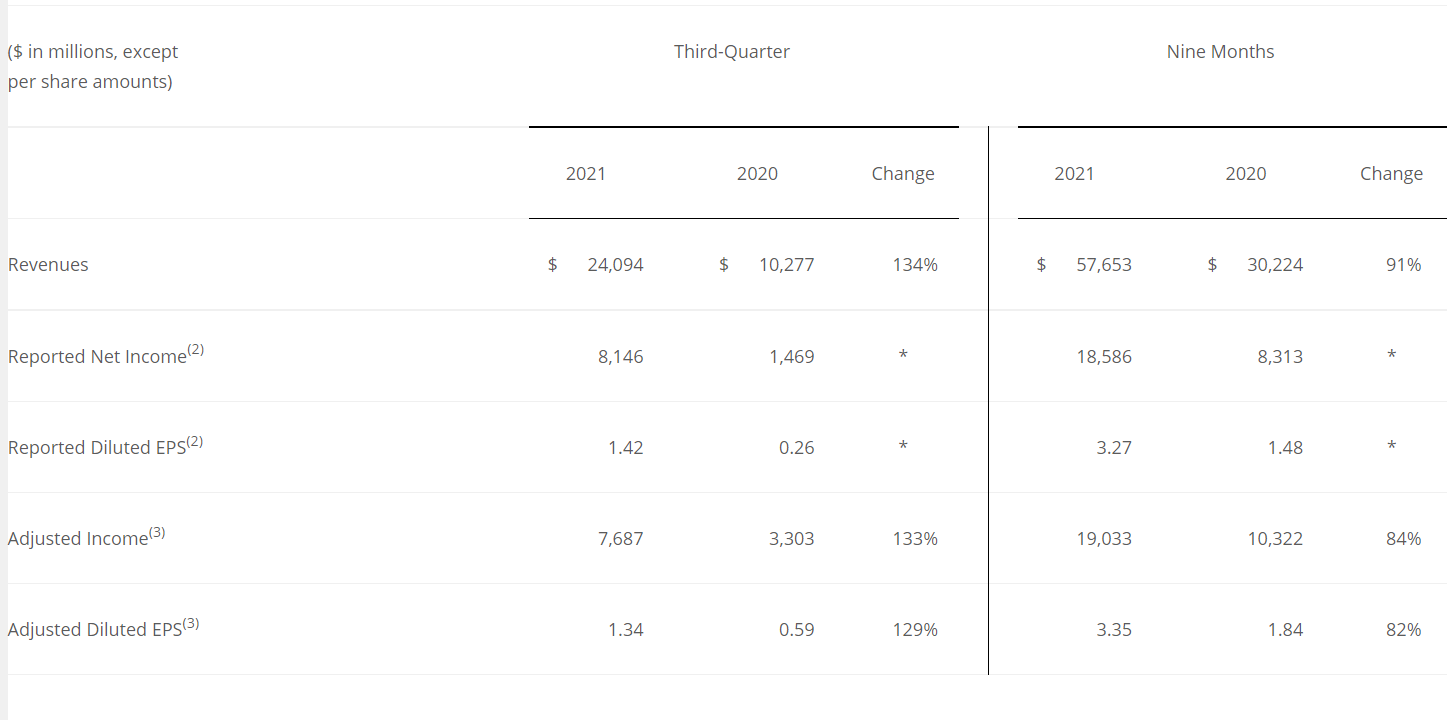Click the adjusted income value 7,687

[x=620, y=538]
